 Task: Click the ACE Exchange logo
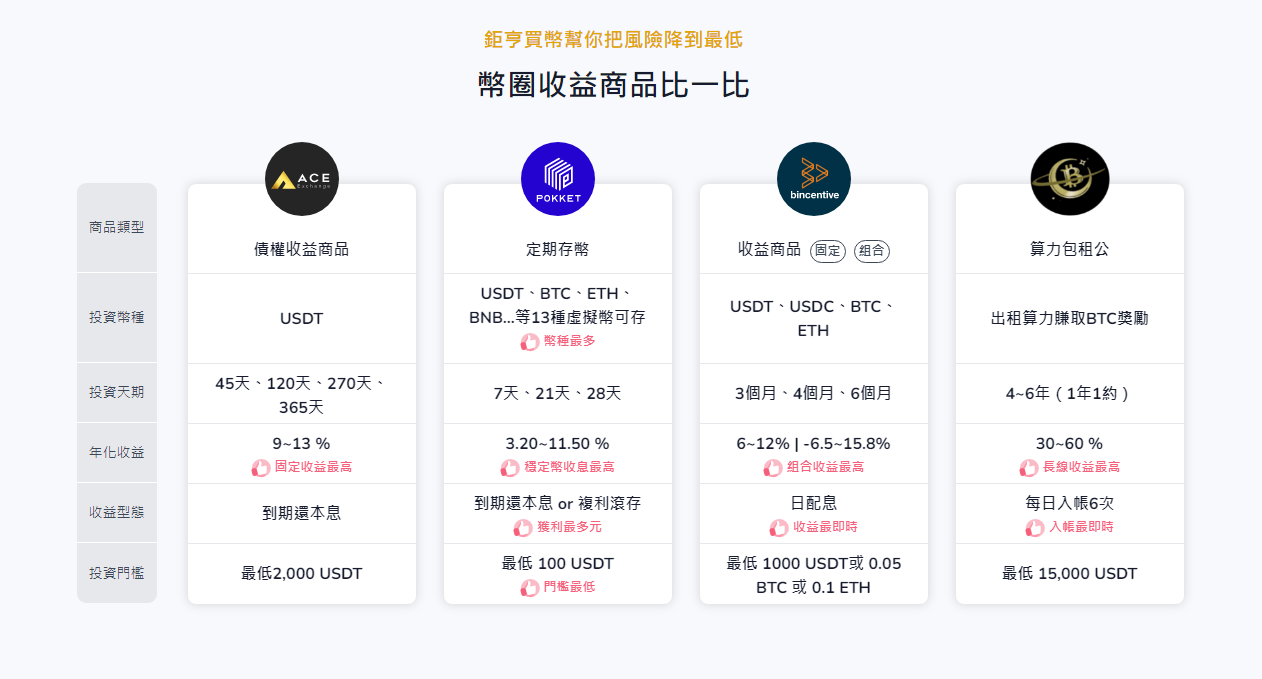point(301,180)
